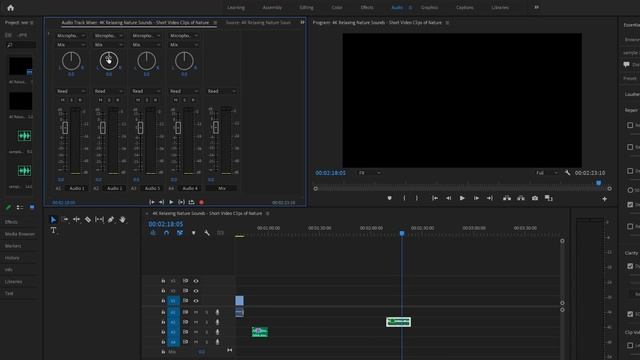Viewport: 640px width, 360px height.
Task: Add a marker in the timeline
Action: pyautogui.click(x=193, y=233)
